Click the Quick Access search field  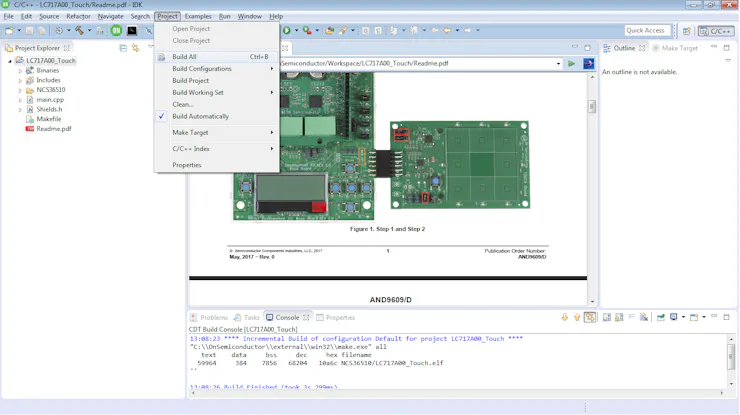[647, 31]
